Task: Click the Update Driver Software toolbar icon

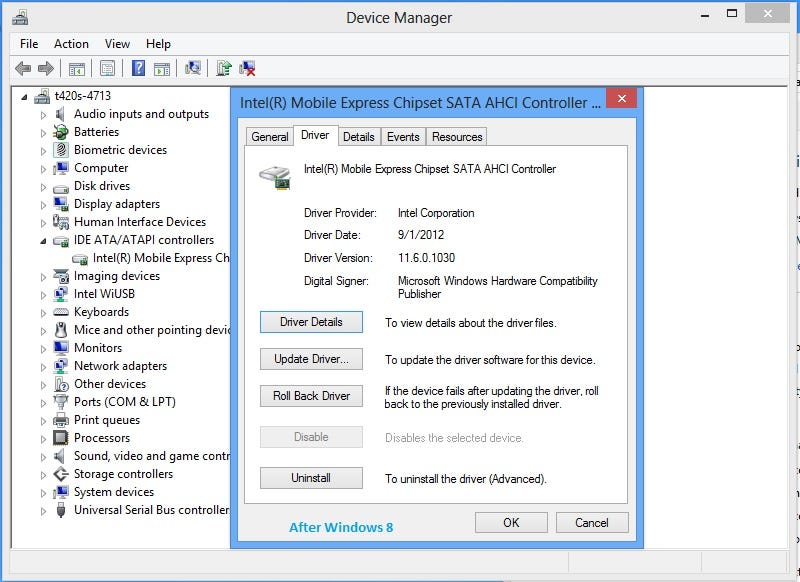Action: [223, 68]
